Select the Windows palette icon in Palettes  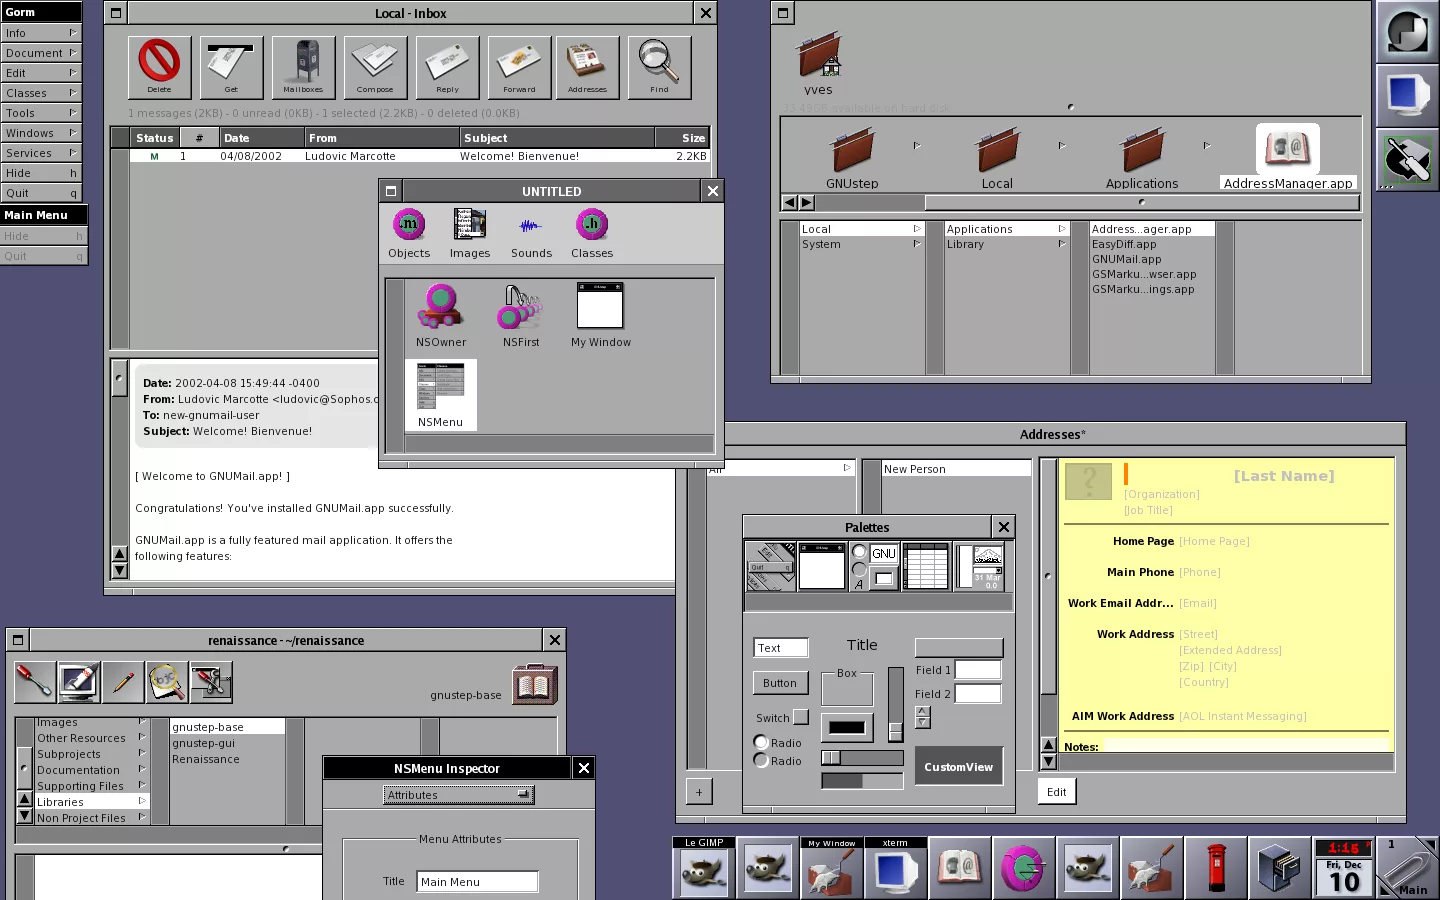click(822, 567)
